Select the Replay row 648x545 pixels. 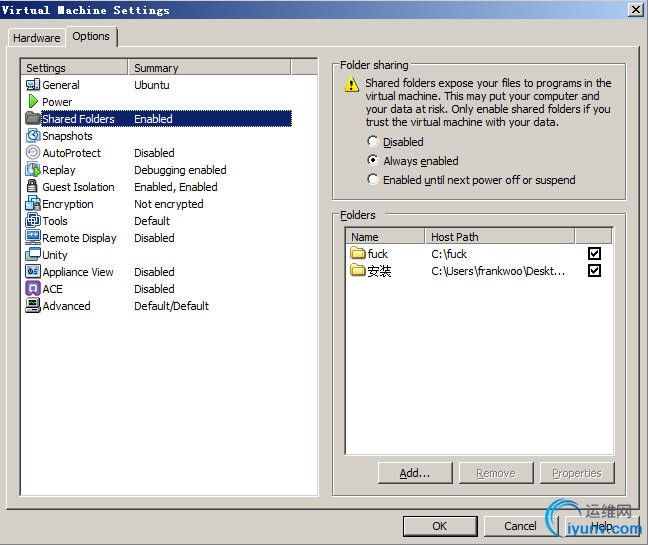coord(158,169)
